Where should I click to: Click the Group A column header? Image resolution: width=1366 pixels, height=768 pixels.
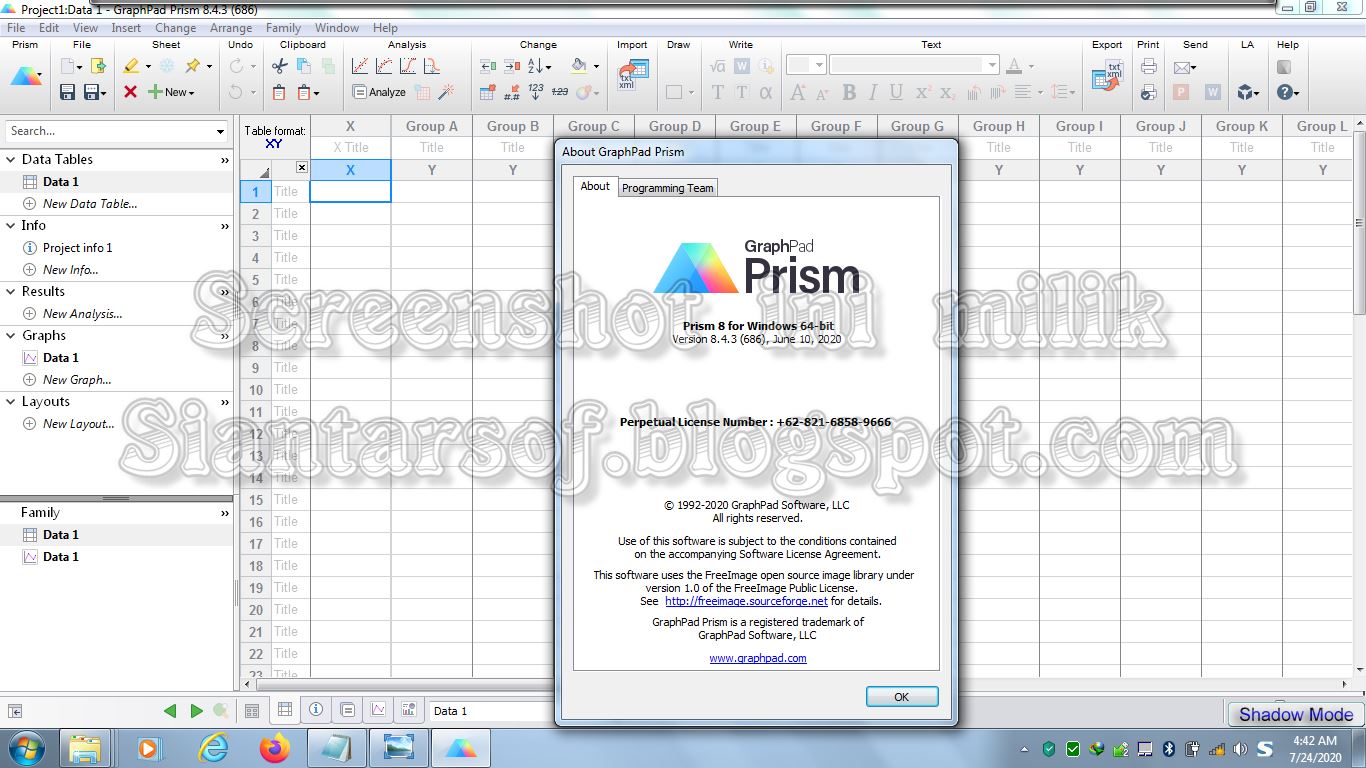pos(432,126)
